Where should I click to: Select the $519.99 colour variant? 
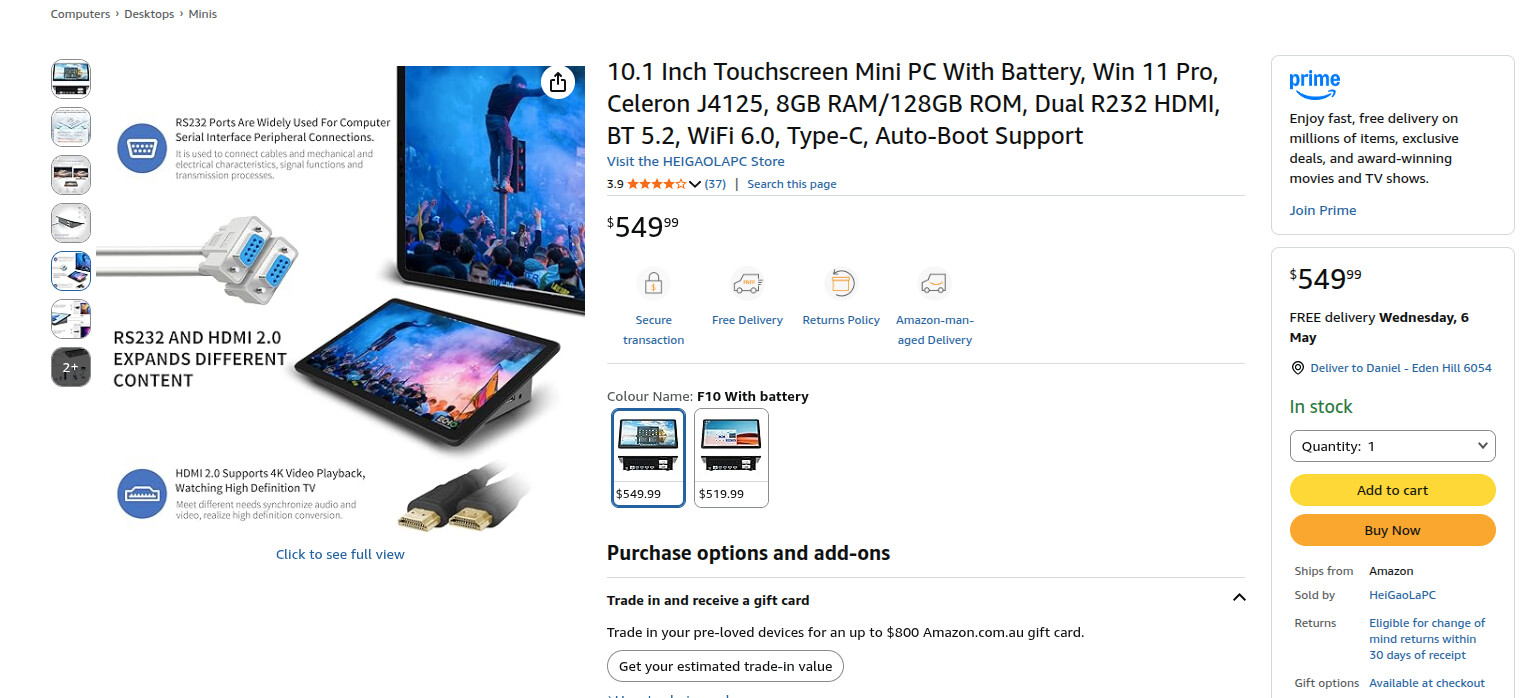pyautogui.click(x=731, y=458)
